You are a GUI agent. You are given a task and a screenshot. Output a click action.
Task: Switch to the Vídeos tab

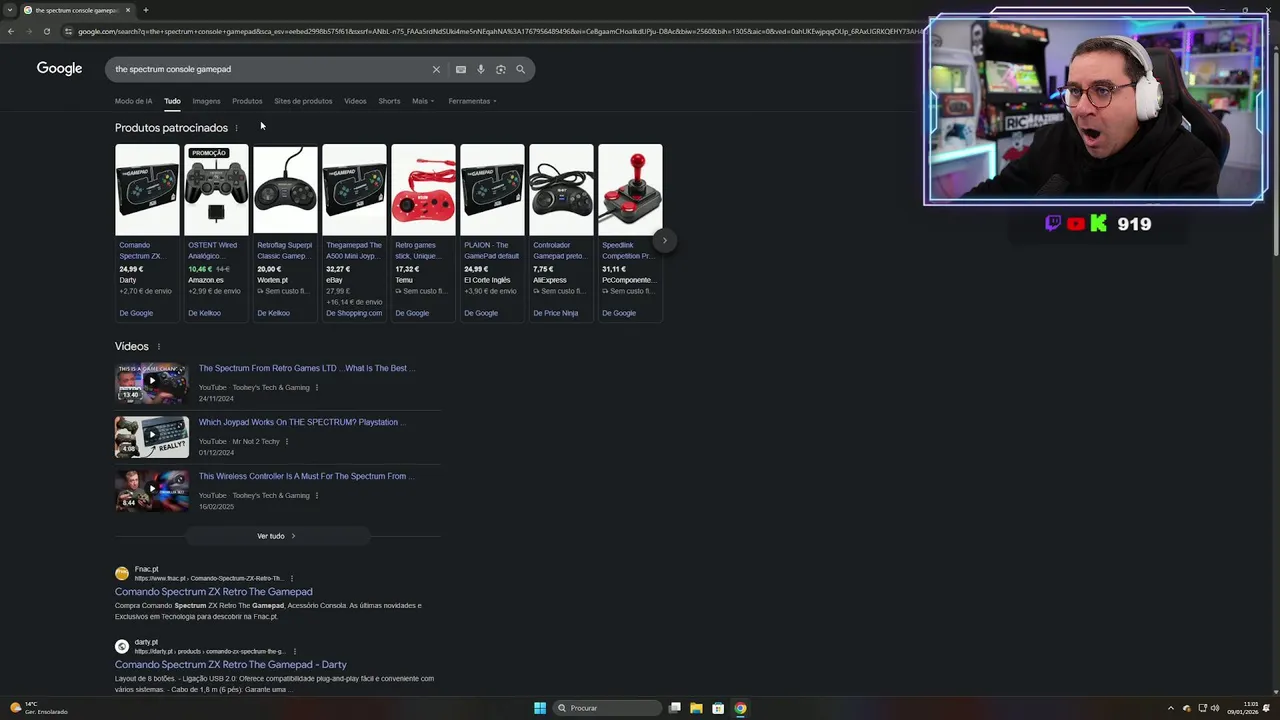click(355, 101)
